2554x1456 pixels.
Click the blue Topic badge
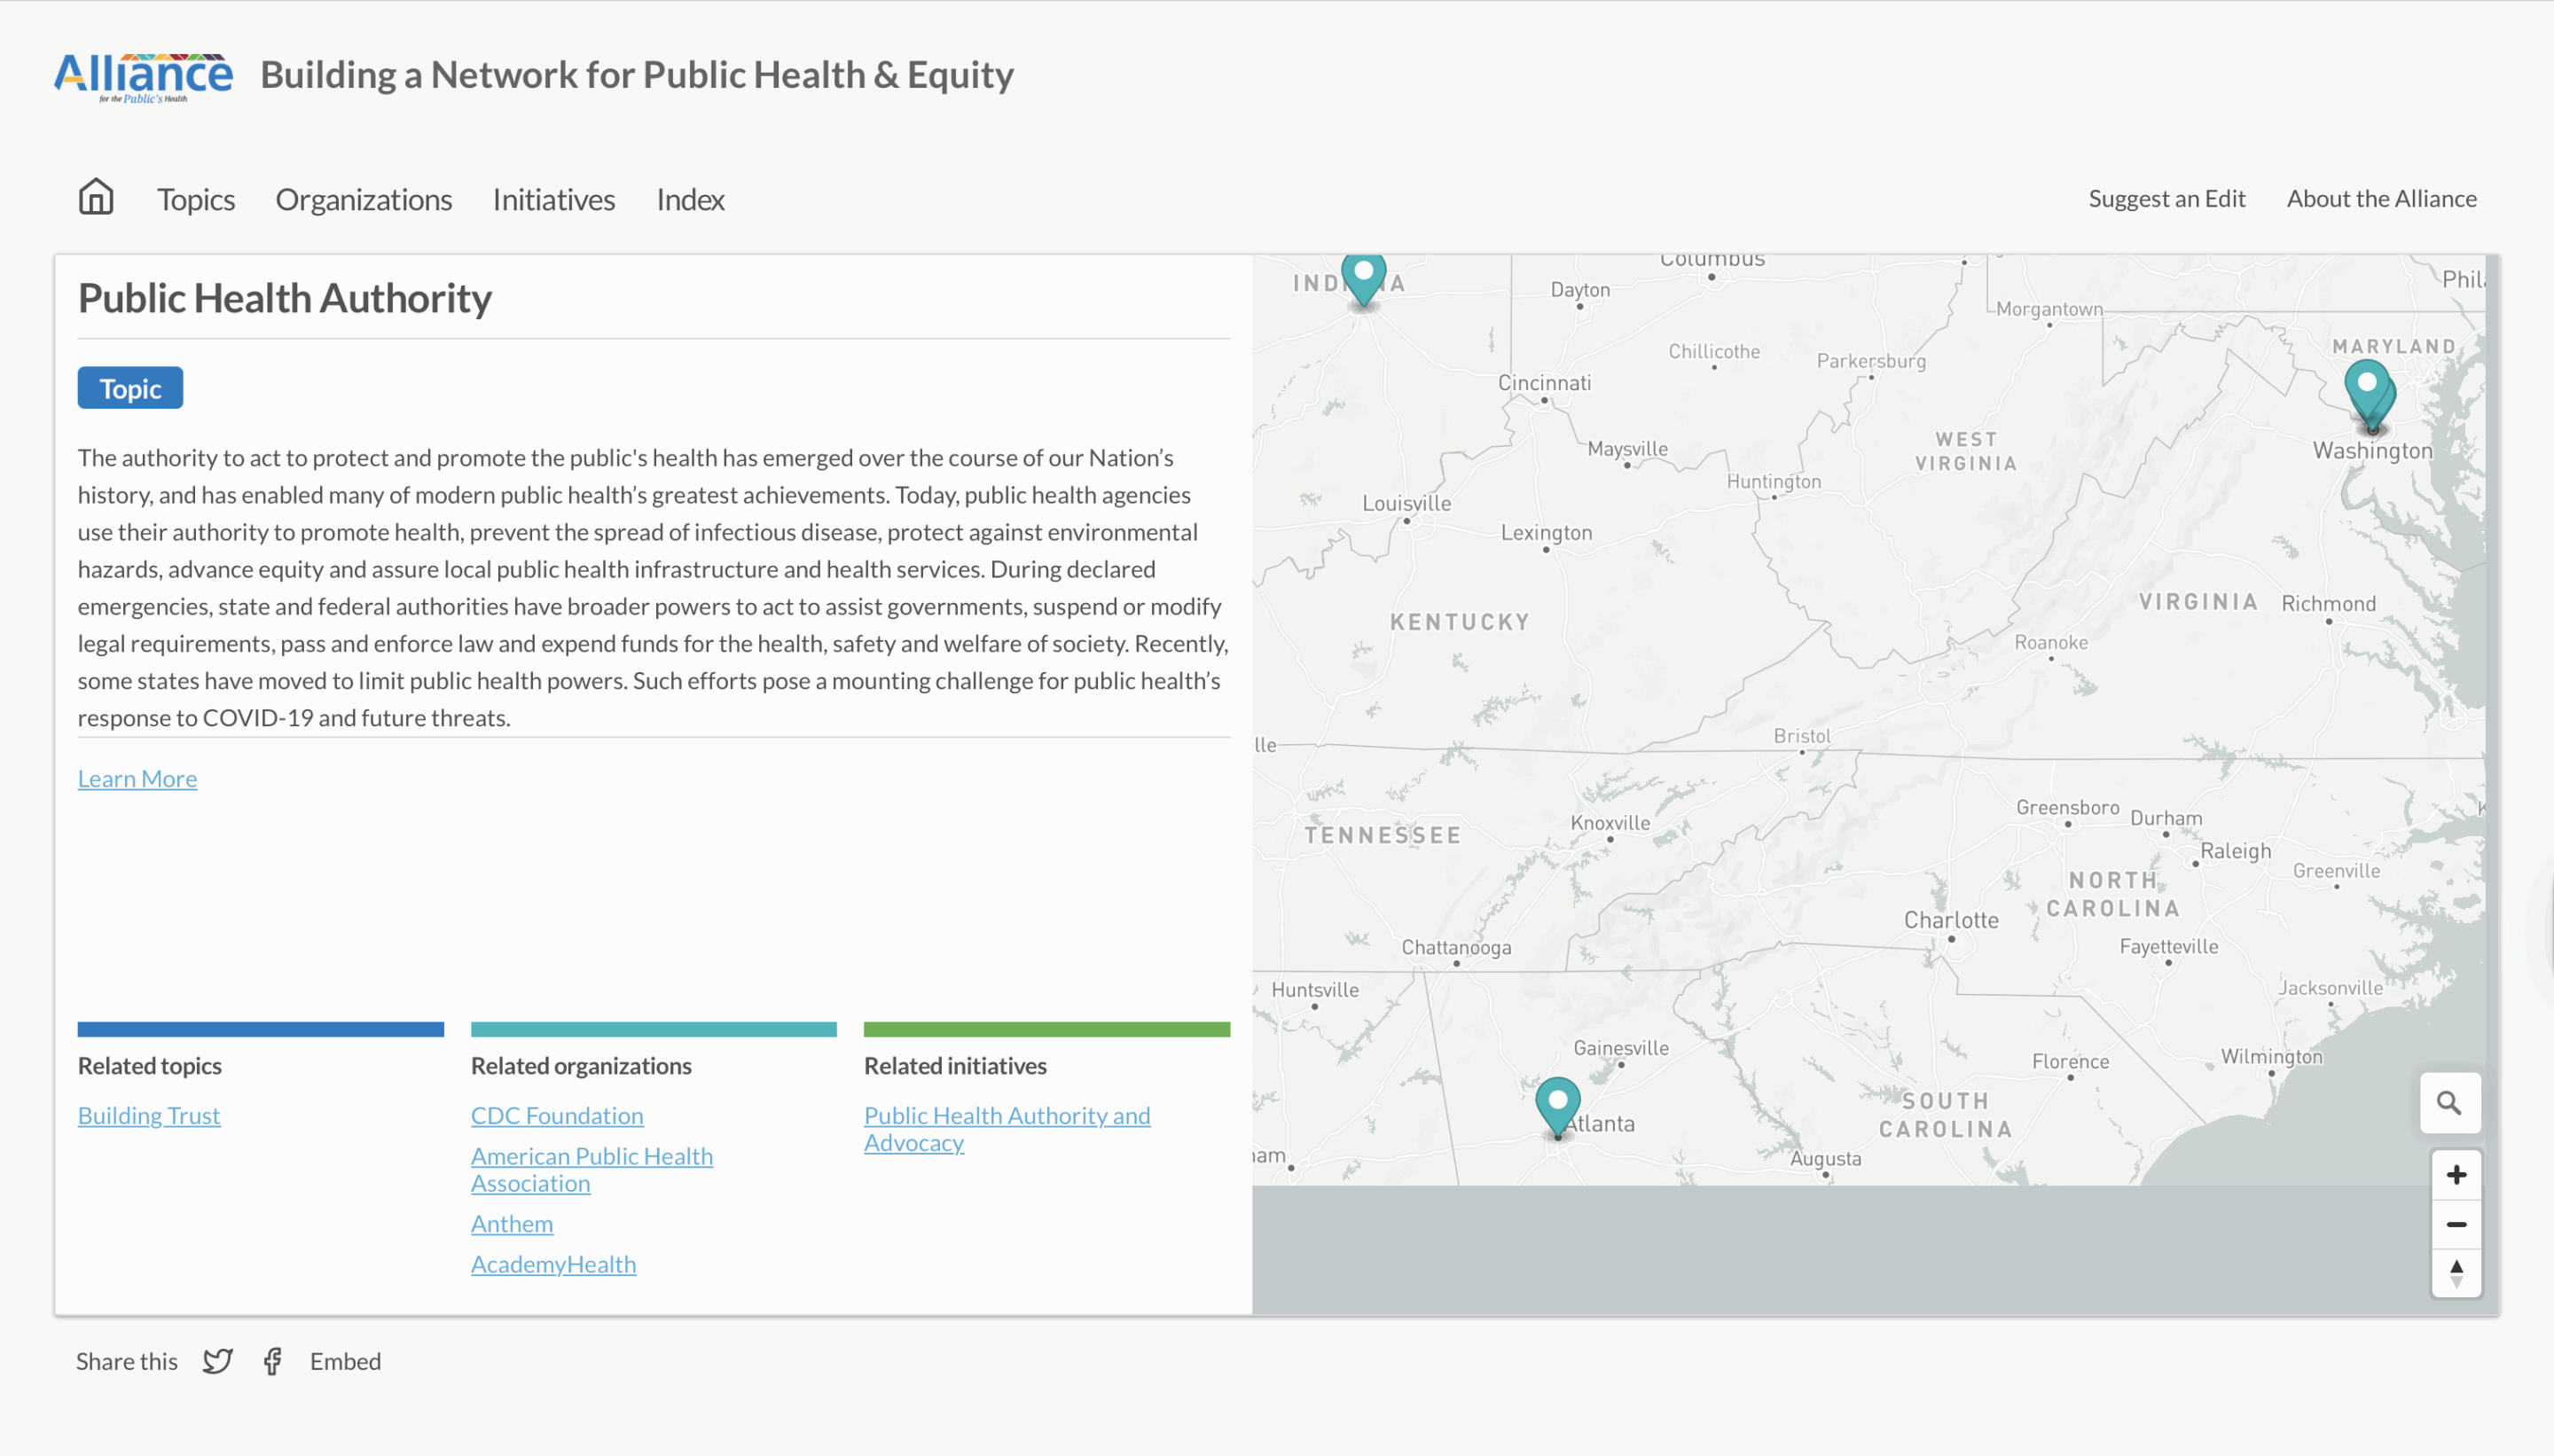point(130,388)
